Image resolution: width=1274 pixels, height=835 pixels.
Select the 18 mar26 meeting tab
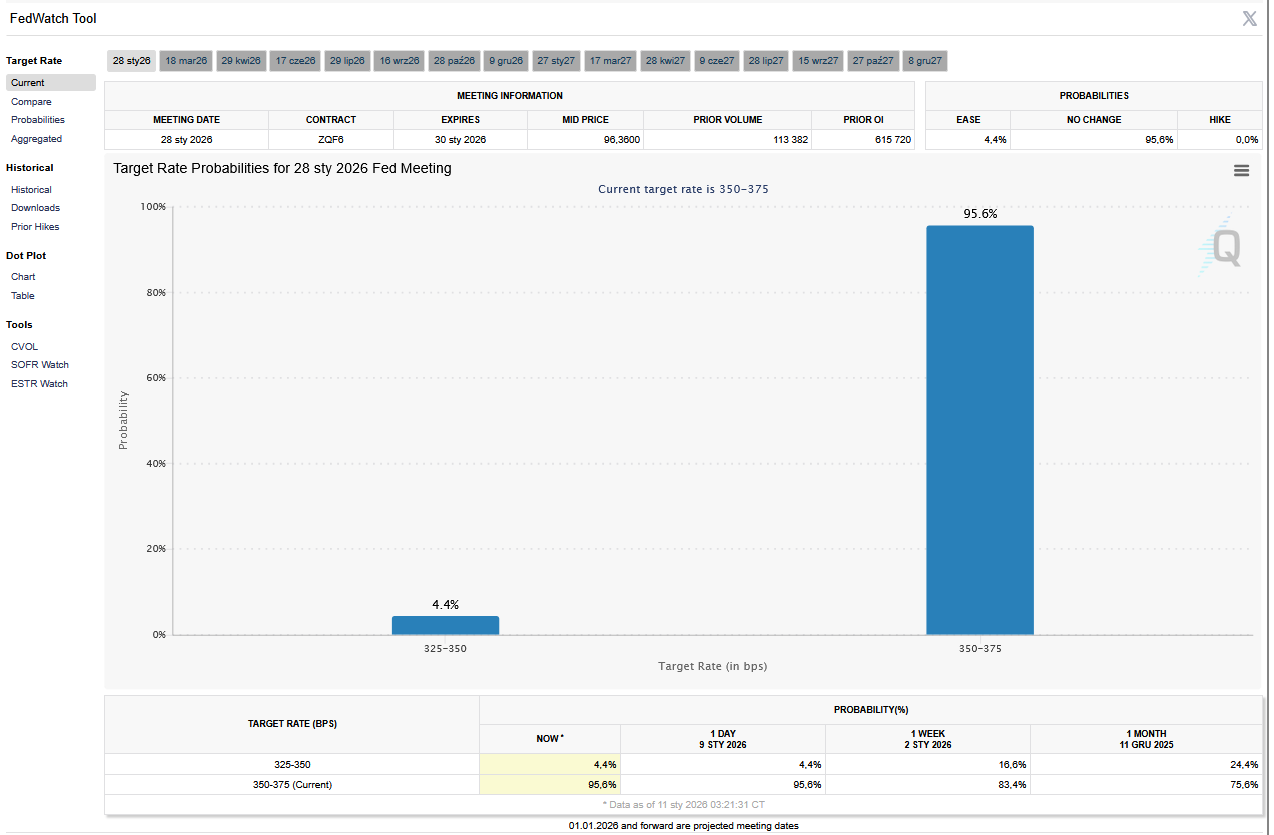point(186,61)
